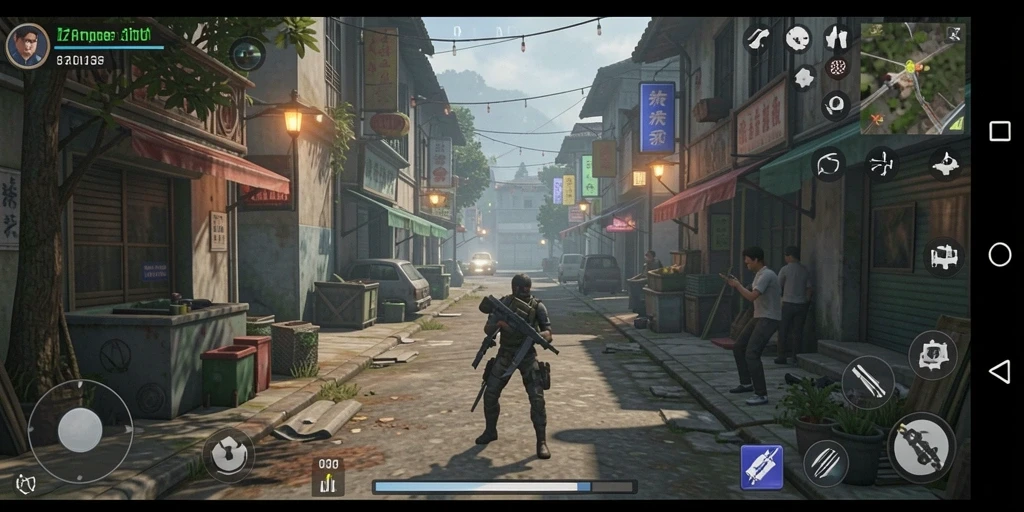1024x512 pixels.
Task: Tap the small outline icon under joystick
Action: click(25, 484)
